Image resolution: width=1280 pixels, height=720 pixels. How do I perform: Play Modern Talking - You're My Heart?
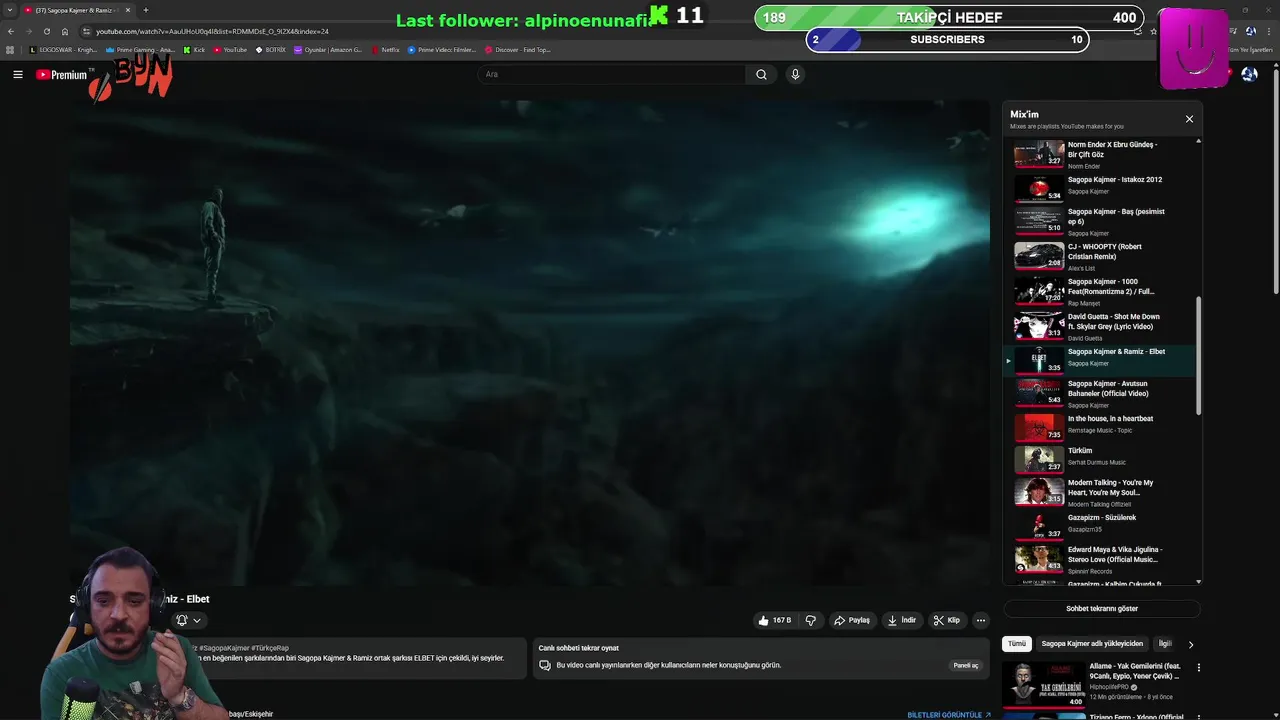coord(1099,492)
